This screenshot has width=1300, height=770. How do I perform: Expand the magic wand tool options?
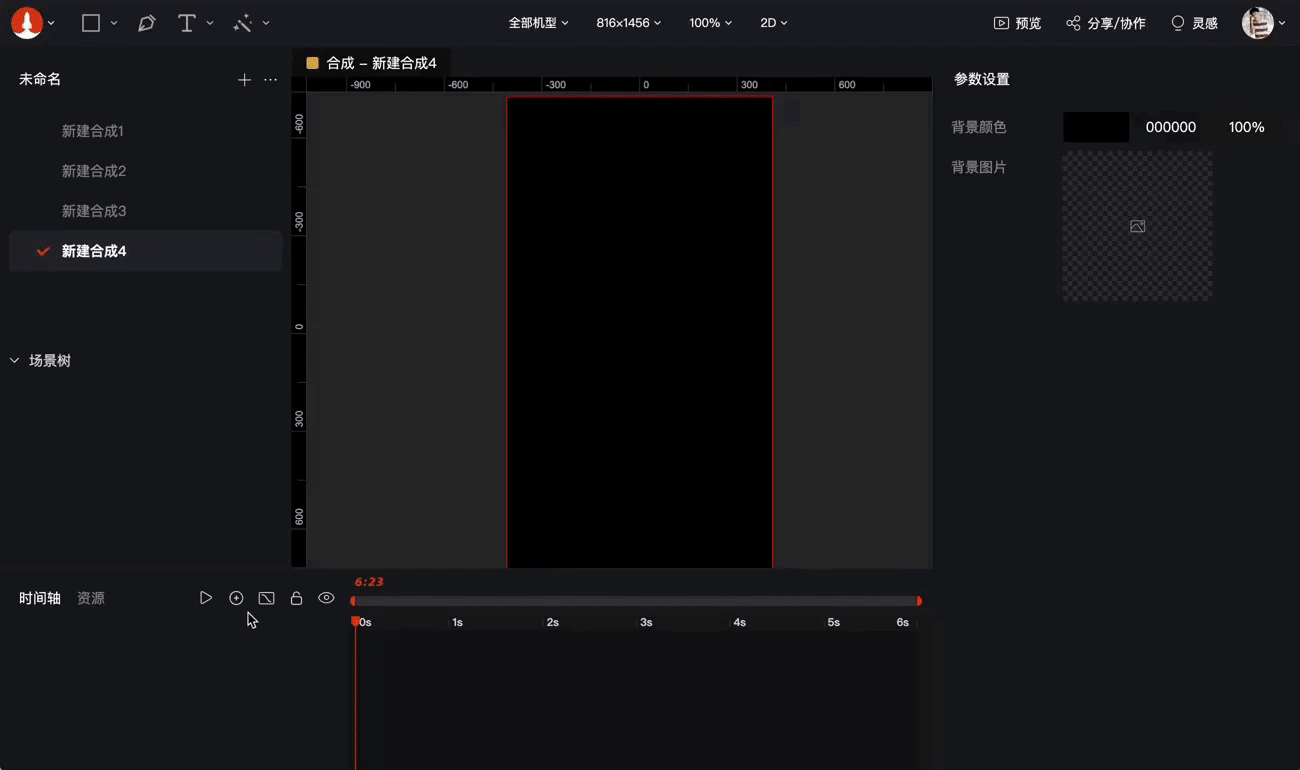point(266,23)
